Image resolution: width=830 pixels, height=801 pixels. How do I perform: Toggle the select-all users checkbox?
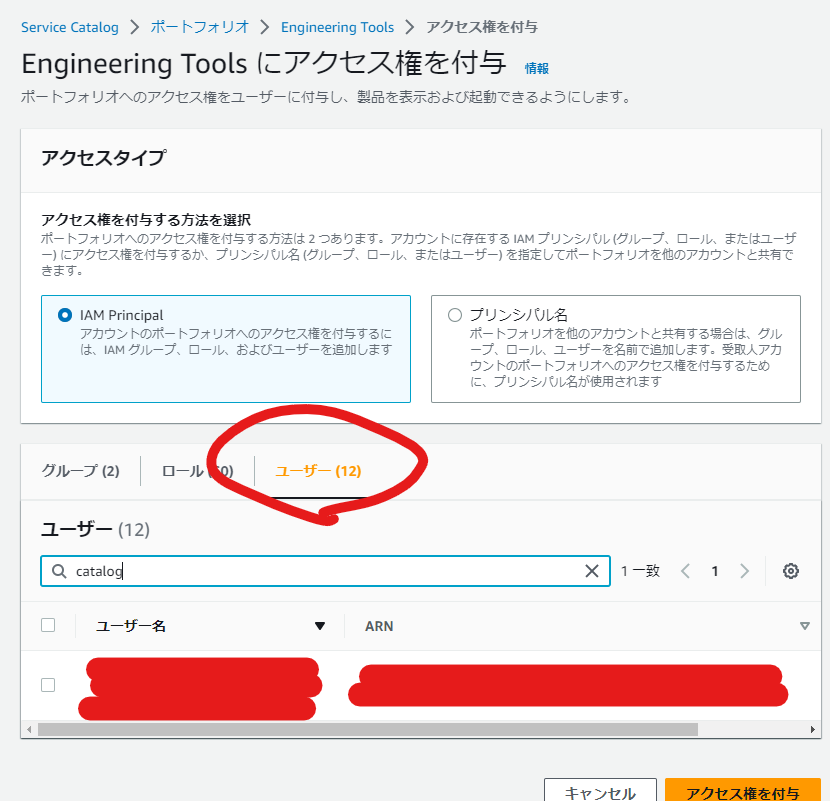(x=48, y=625)
